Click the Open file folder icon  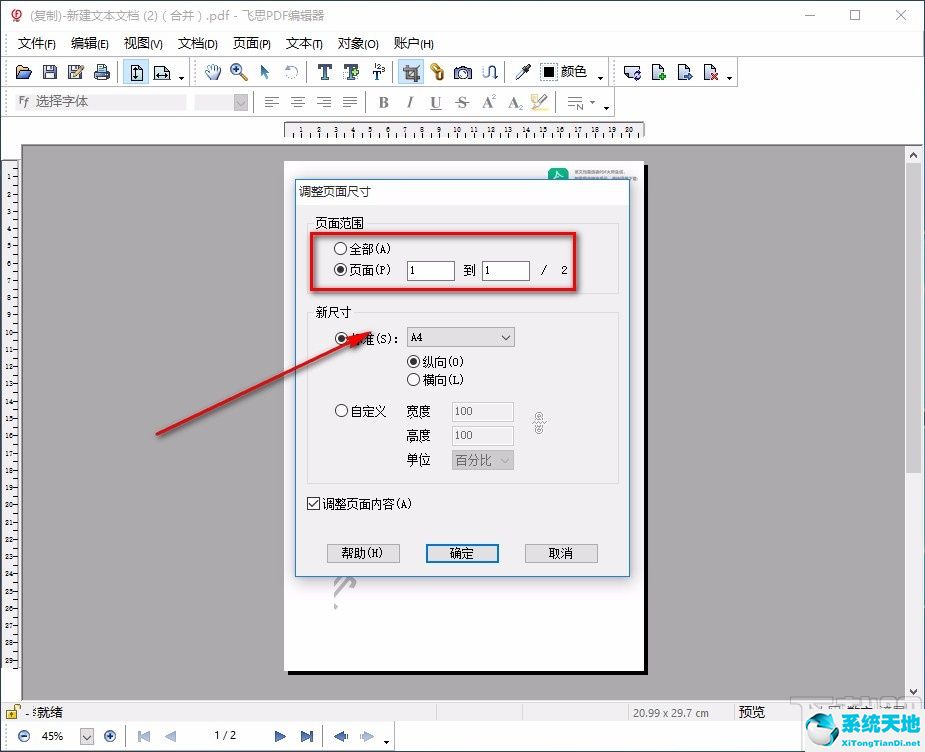pyautogui.click(x=24, y=72)
